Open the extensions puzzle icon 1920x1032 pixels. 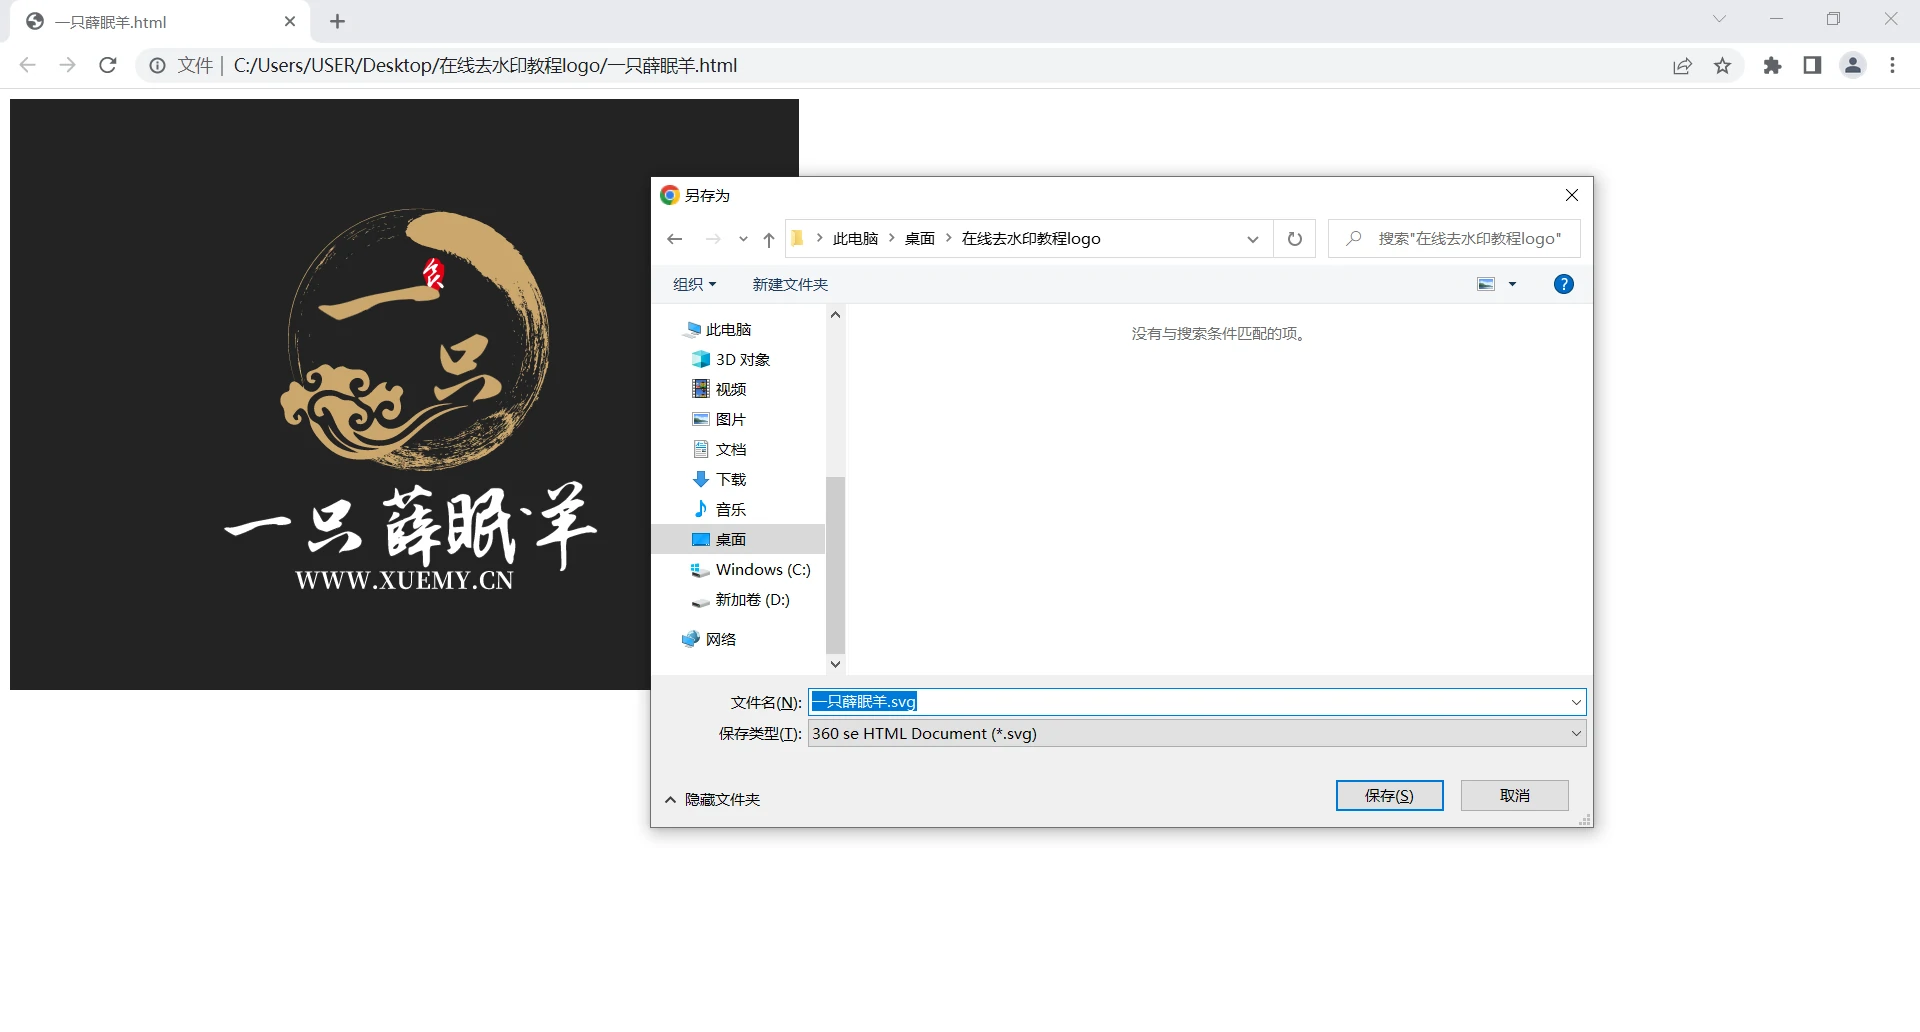(x=1772, y=65)
